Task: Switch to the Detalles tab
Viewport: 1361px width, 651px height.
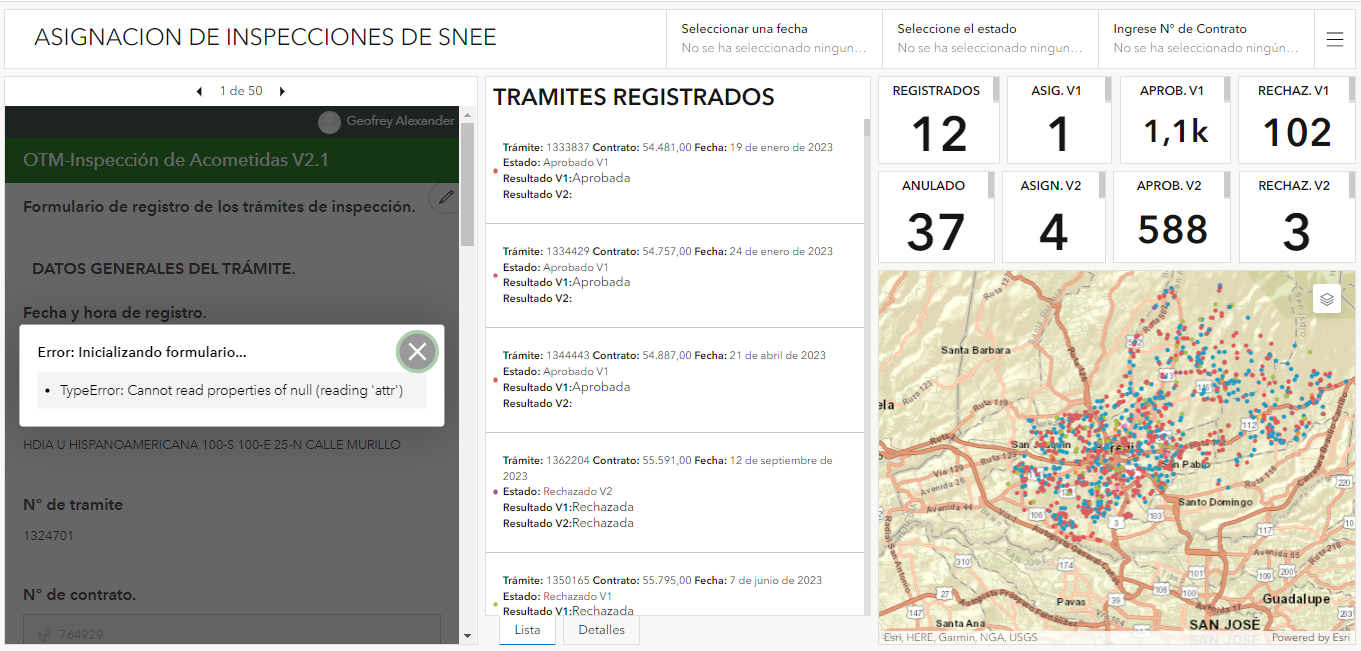Action: coord(601,630)
